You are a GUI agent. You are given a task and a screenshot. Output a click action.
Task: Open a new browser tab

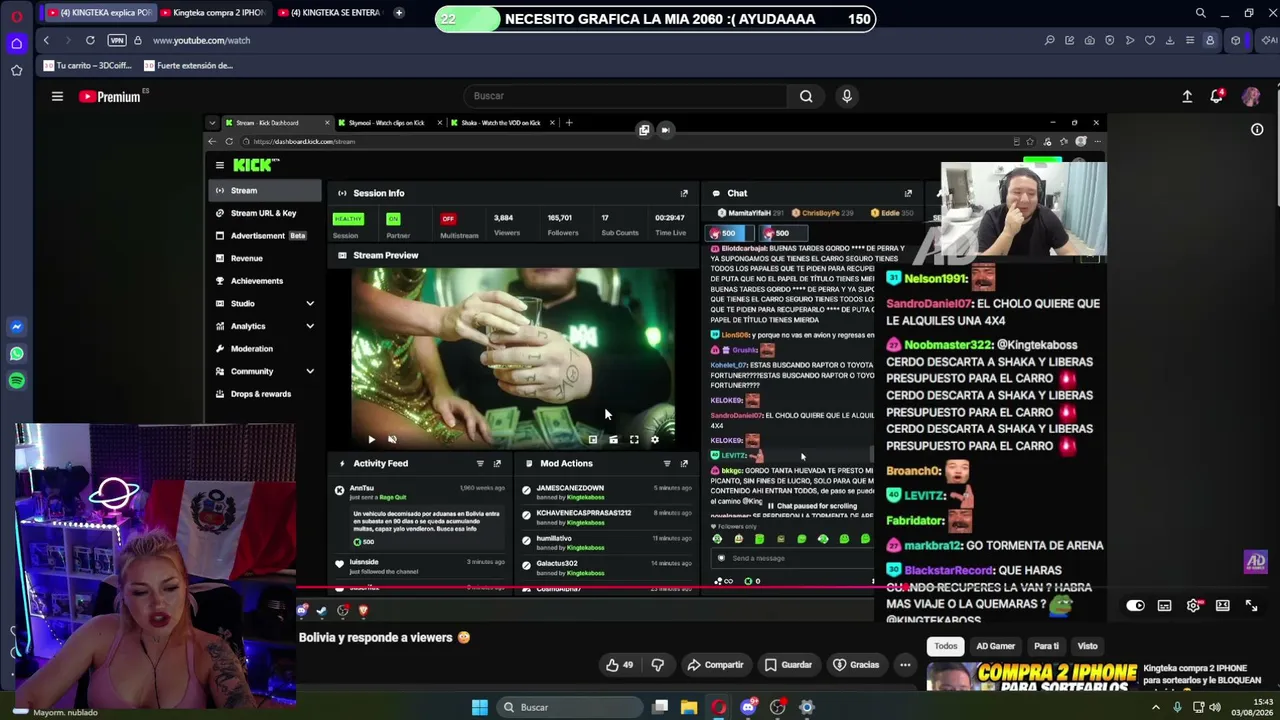(399, 13)
